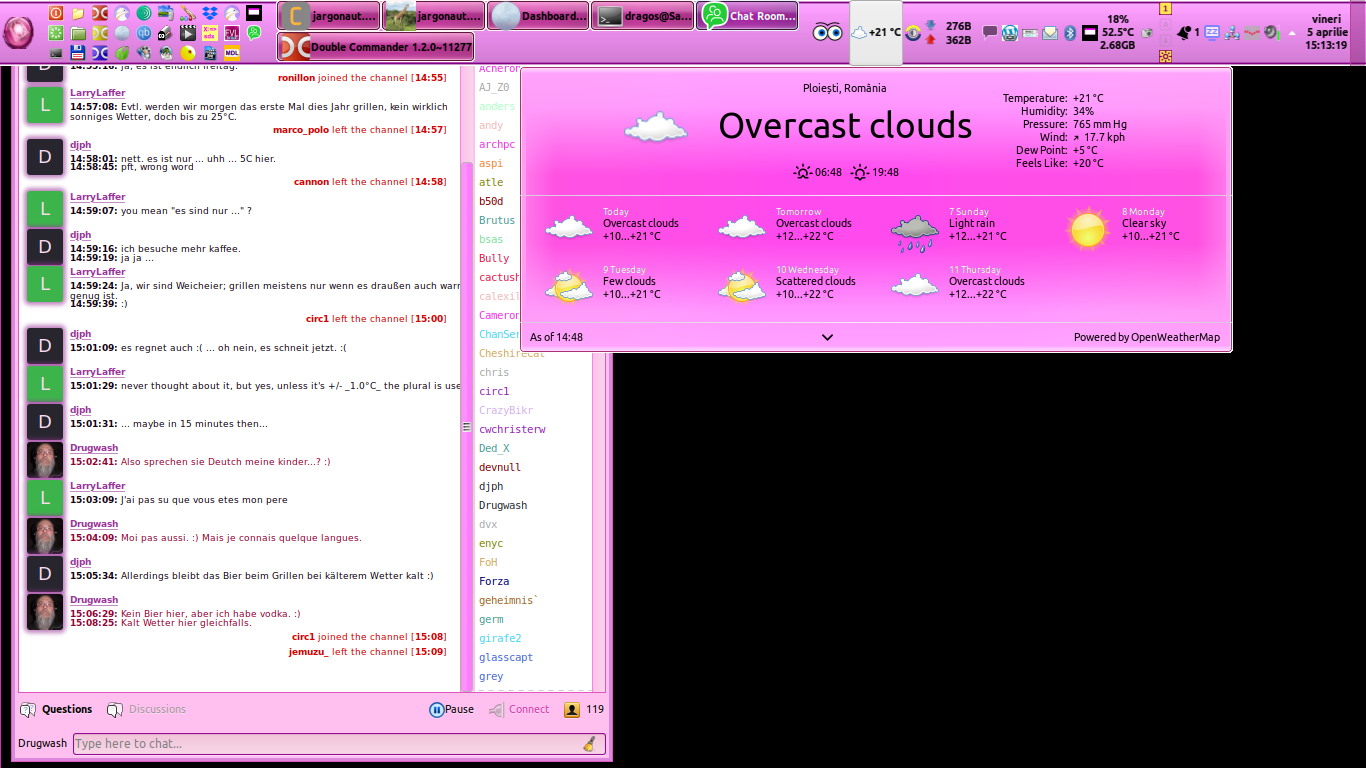The height and width of the screenshot is (768, 1366).
Task: Open the terminal launcher icon
Action: click(56, 52)
